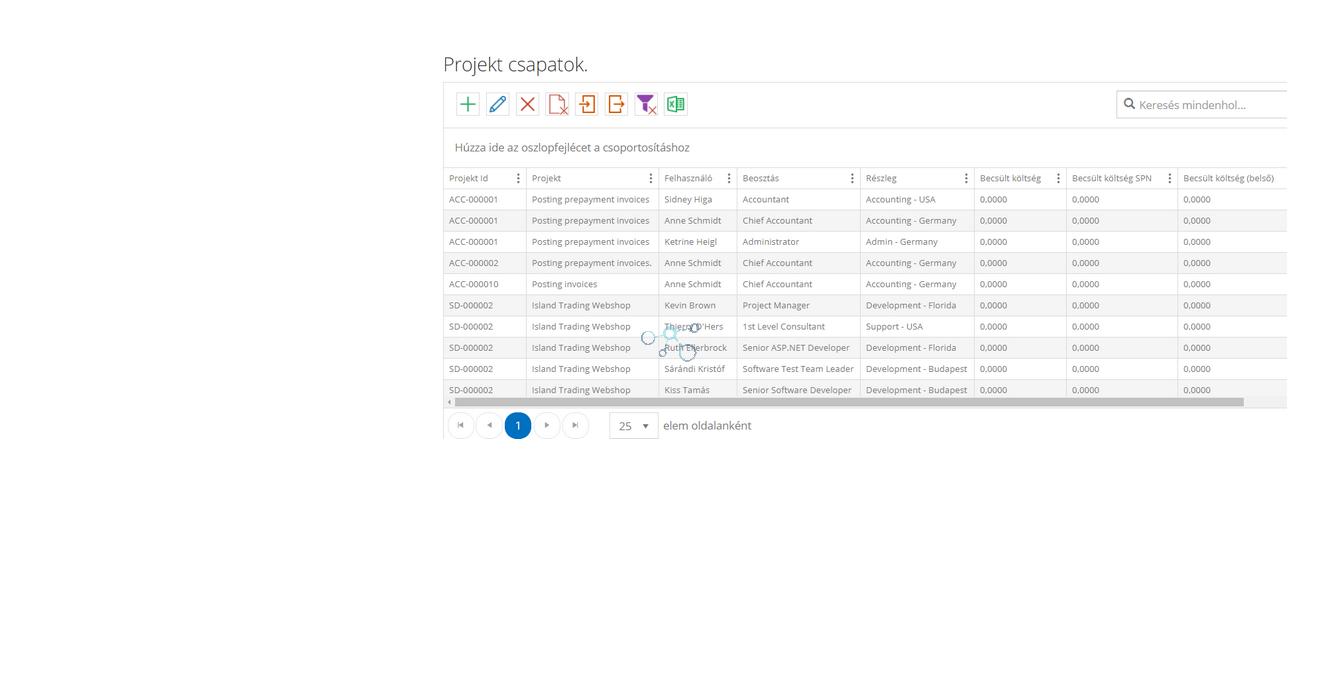
Task: Go to the next page arrow
Action: pyautogui.click(x=547, y=426)
